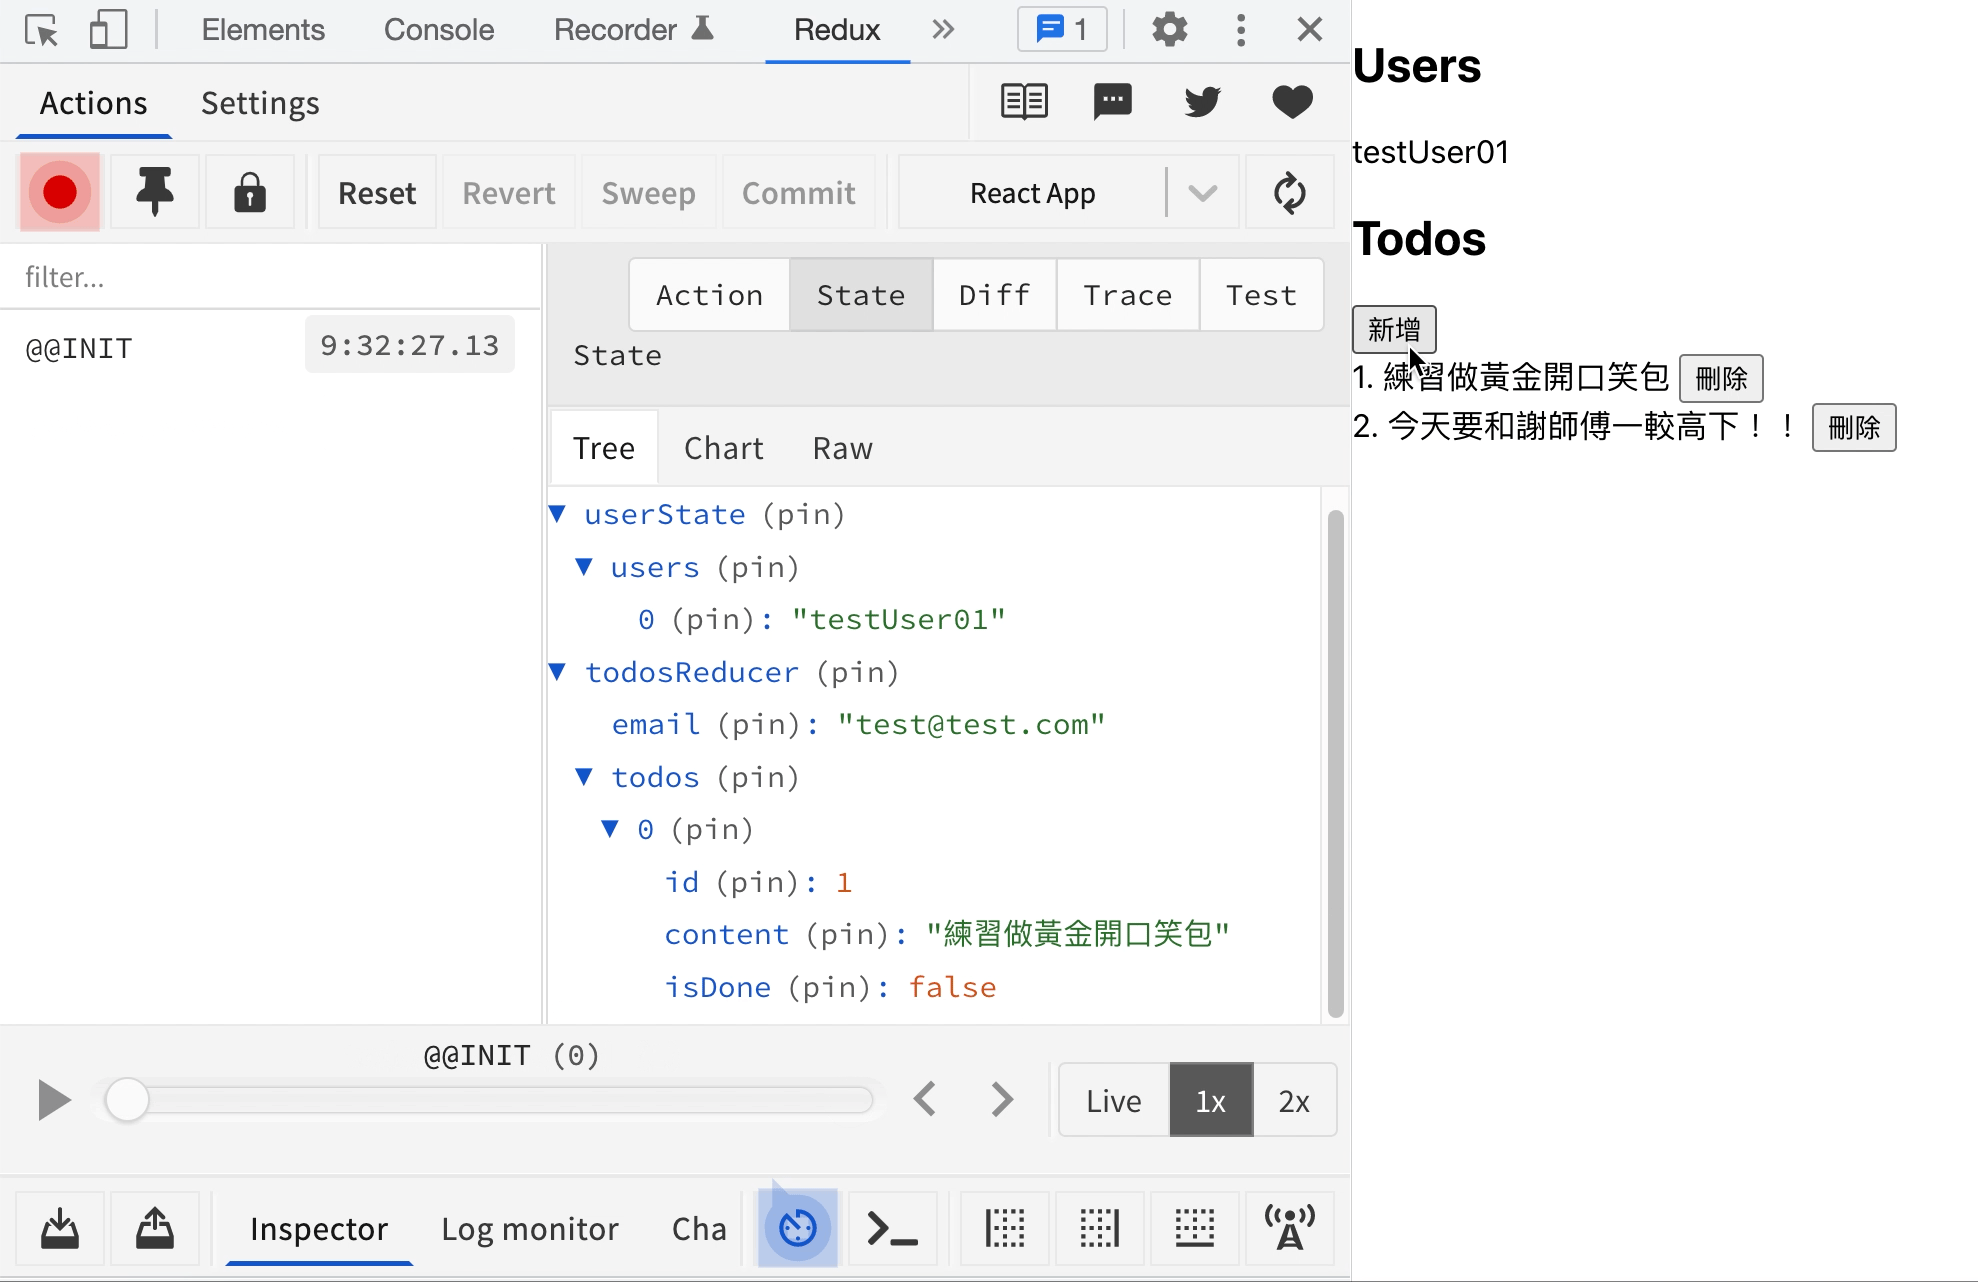Image resolution: width=1978 pixels, height=1282 pixels.
Task: Click the Reset button
Action: (377, 192)
